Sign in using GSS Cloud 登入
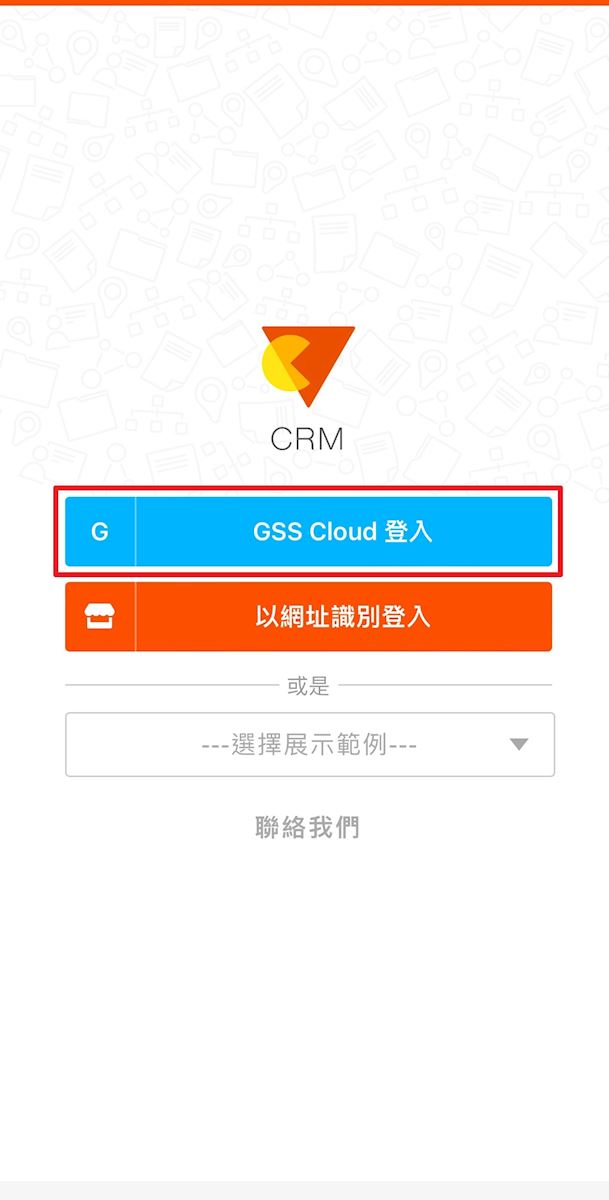The height and width of the screenshot is (1200, 609). 308,532
